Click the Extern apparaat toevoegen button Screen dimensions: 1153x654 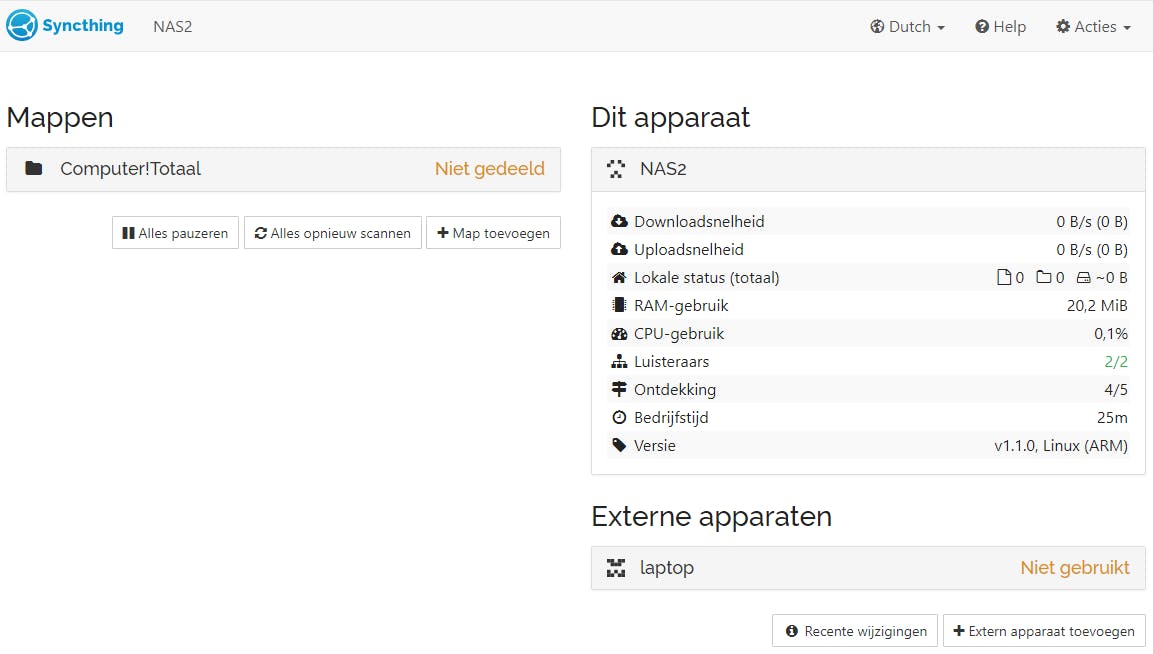[x=1044, y=631]
